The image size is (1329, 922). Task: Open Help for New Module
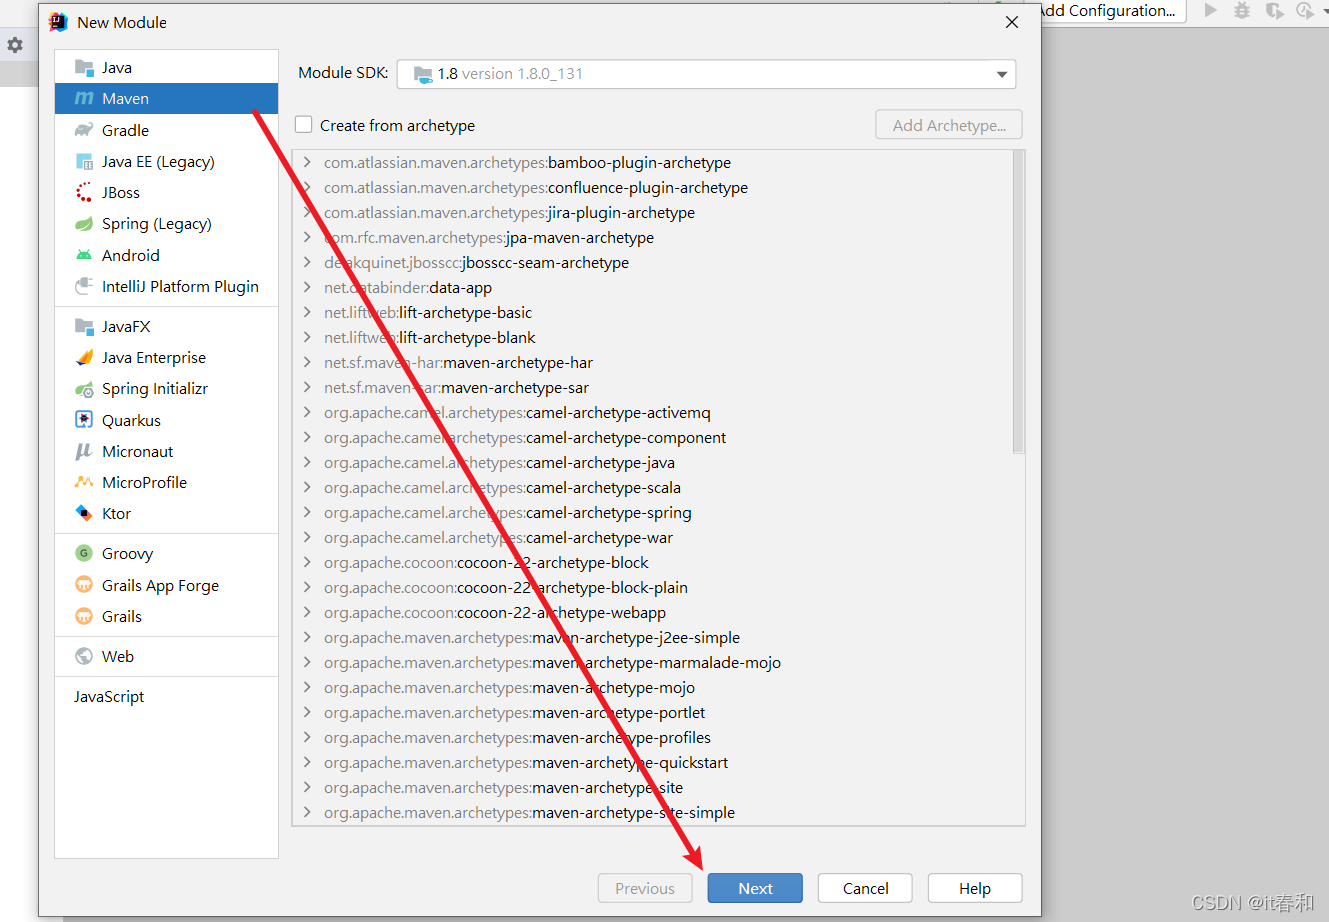point(975,888)
